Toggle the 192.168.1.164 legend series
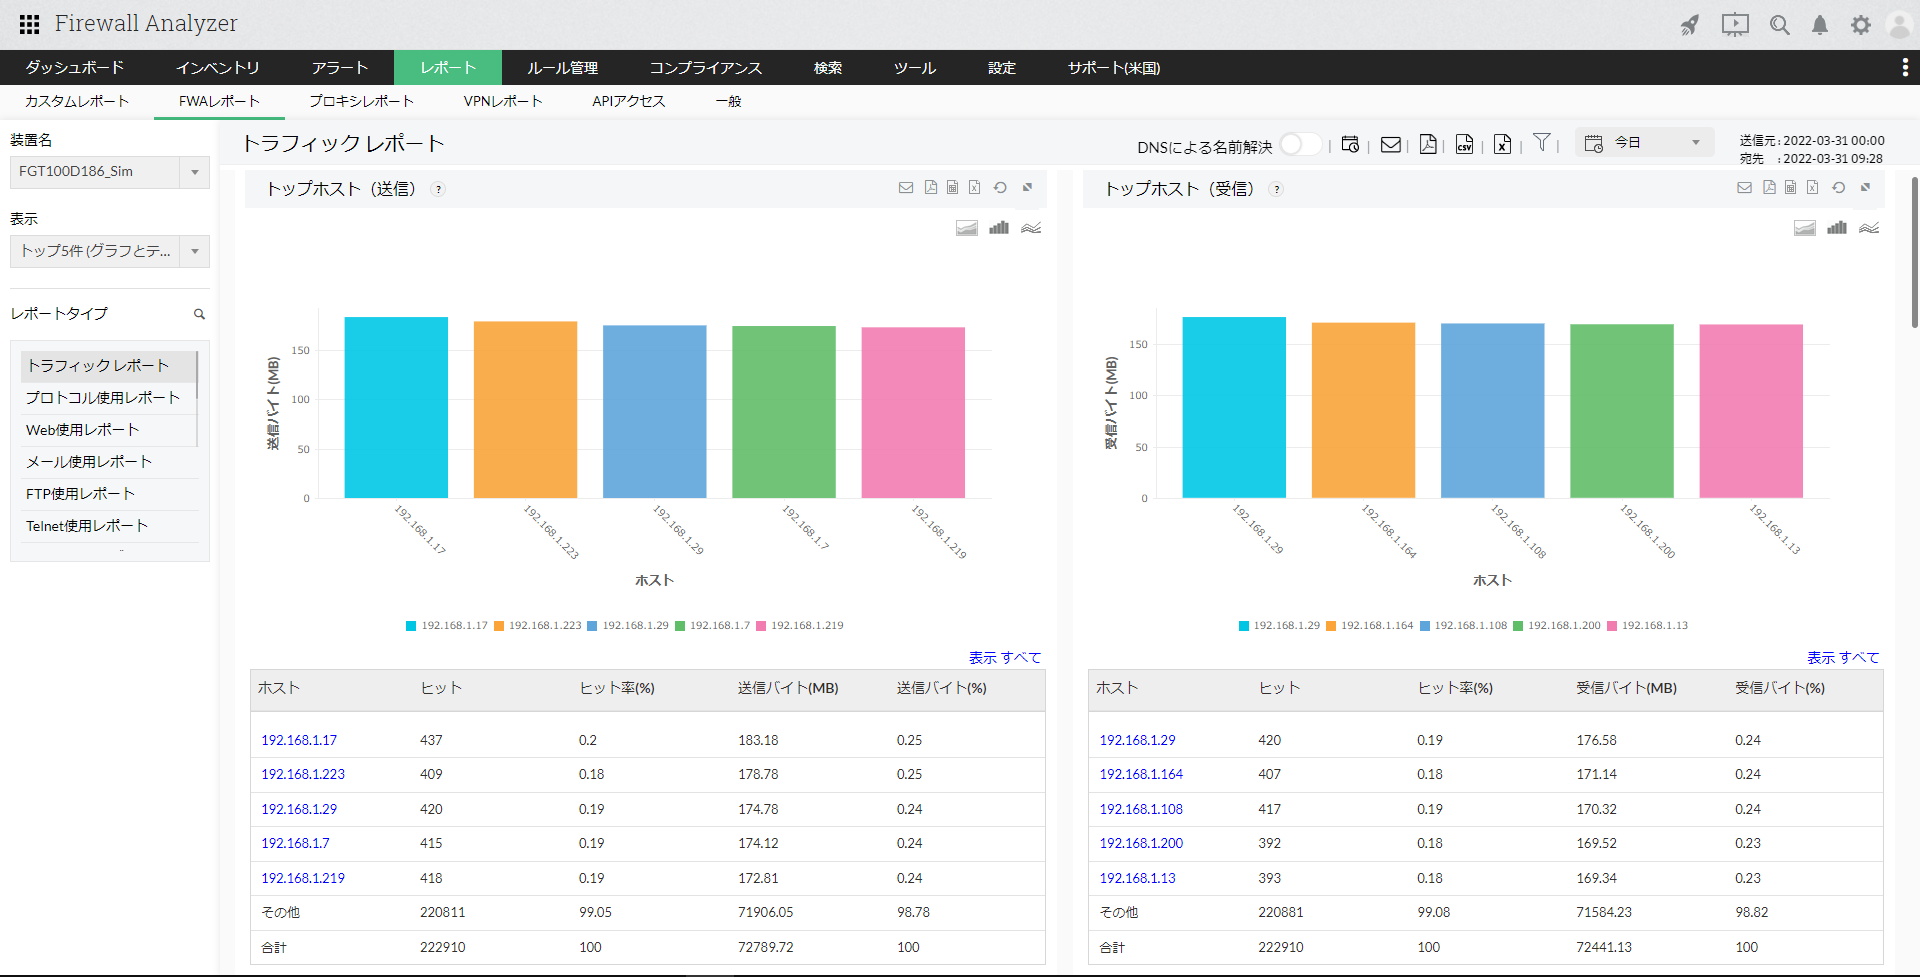 pos(1370,626)
